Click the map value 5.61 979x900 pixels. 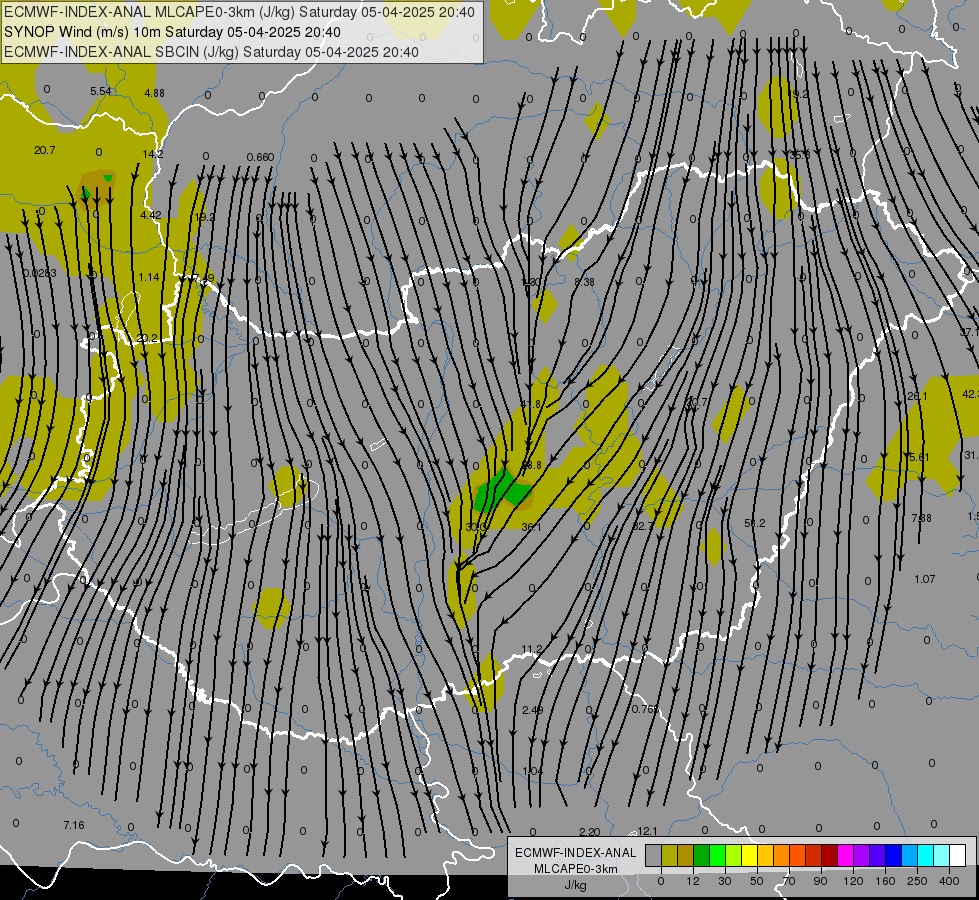coord(919,457)
